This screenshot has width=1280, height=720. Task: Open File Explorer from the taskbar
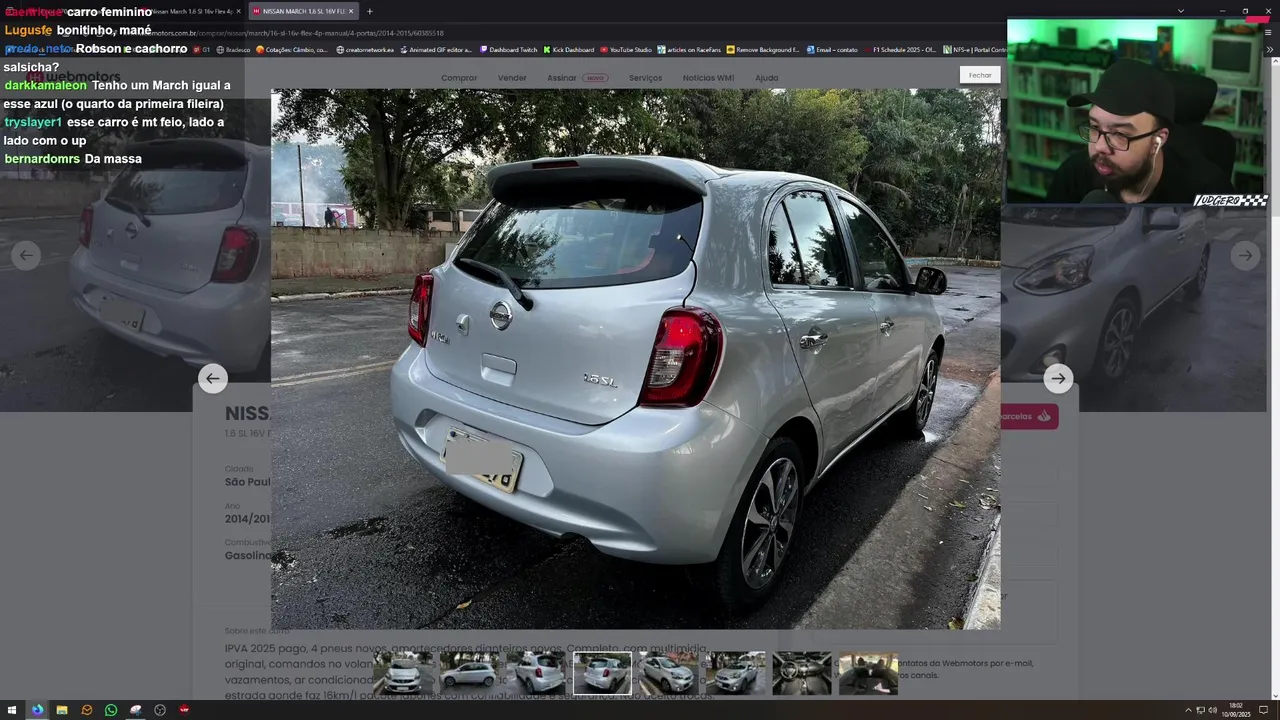click(62, 710)
